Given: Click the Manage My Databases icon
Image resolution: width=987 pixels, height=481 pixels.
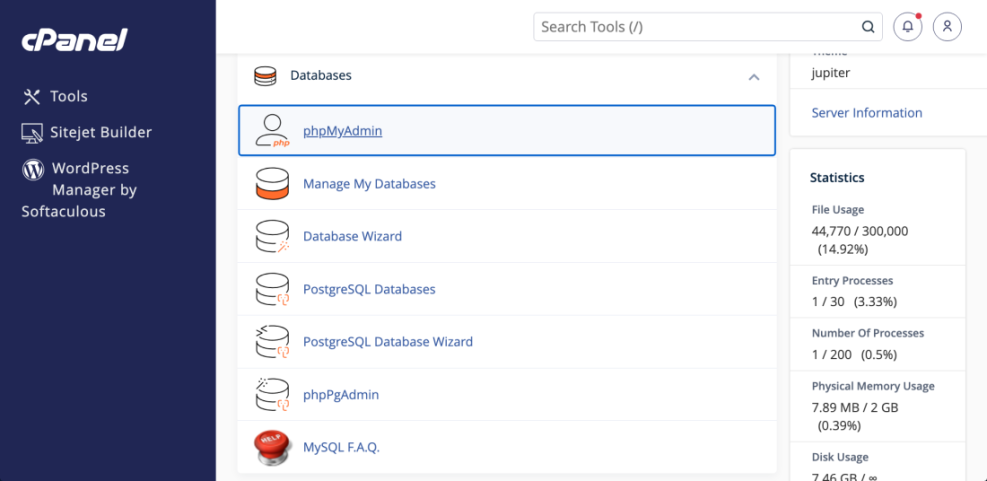Looking at the screenshot, I should point(273,184).
